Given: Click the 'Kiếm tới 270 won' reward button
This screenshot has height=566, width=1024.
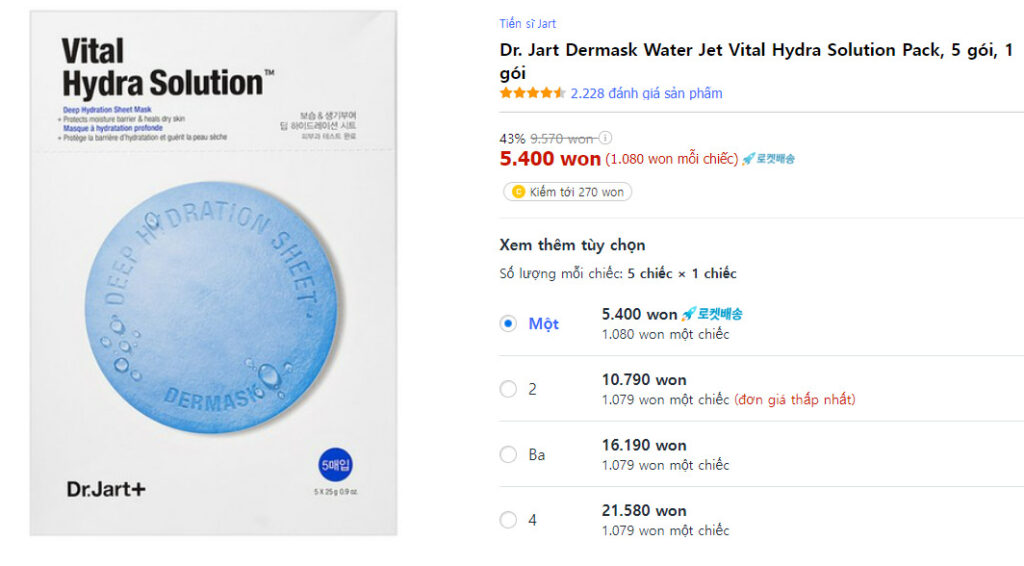Looking at the screenshot, I should point(567,192).
